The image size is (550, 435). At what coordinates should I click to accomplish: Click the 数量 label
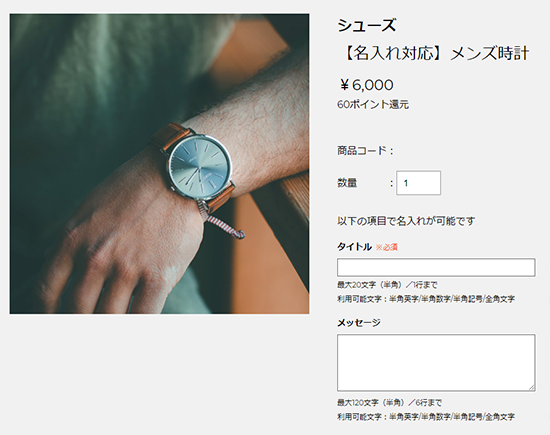347,183
